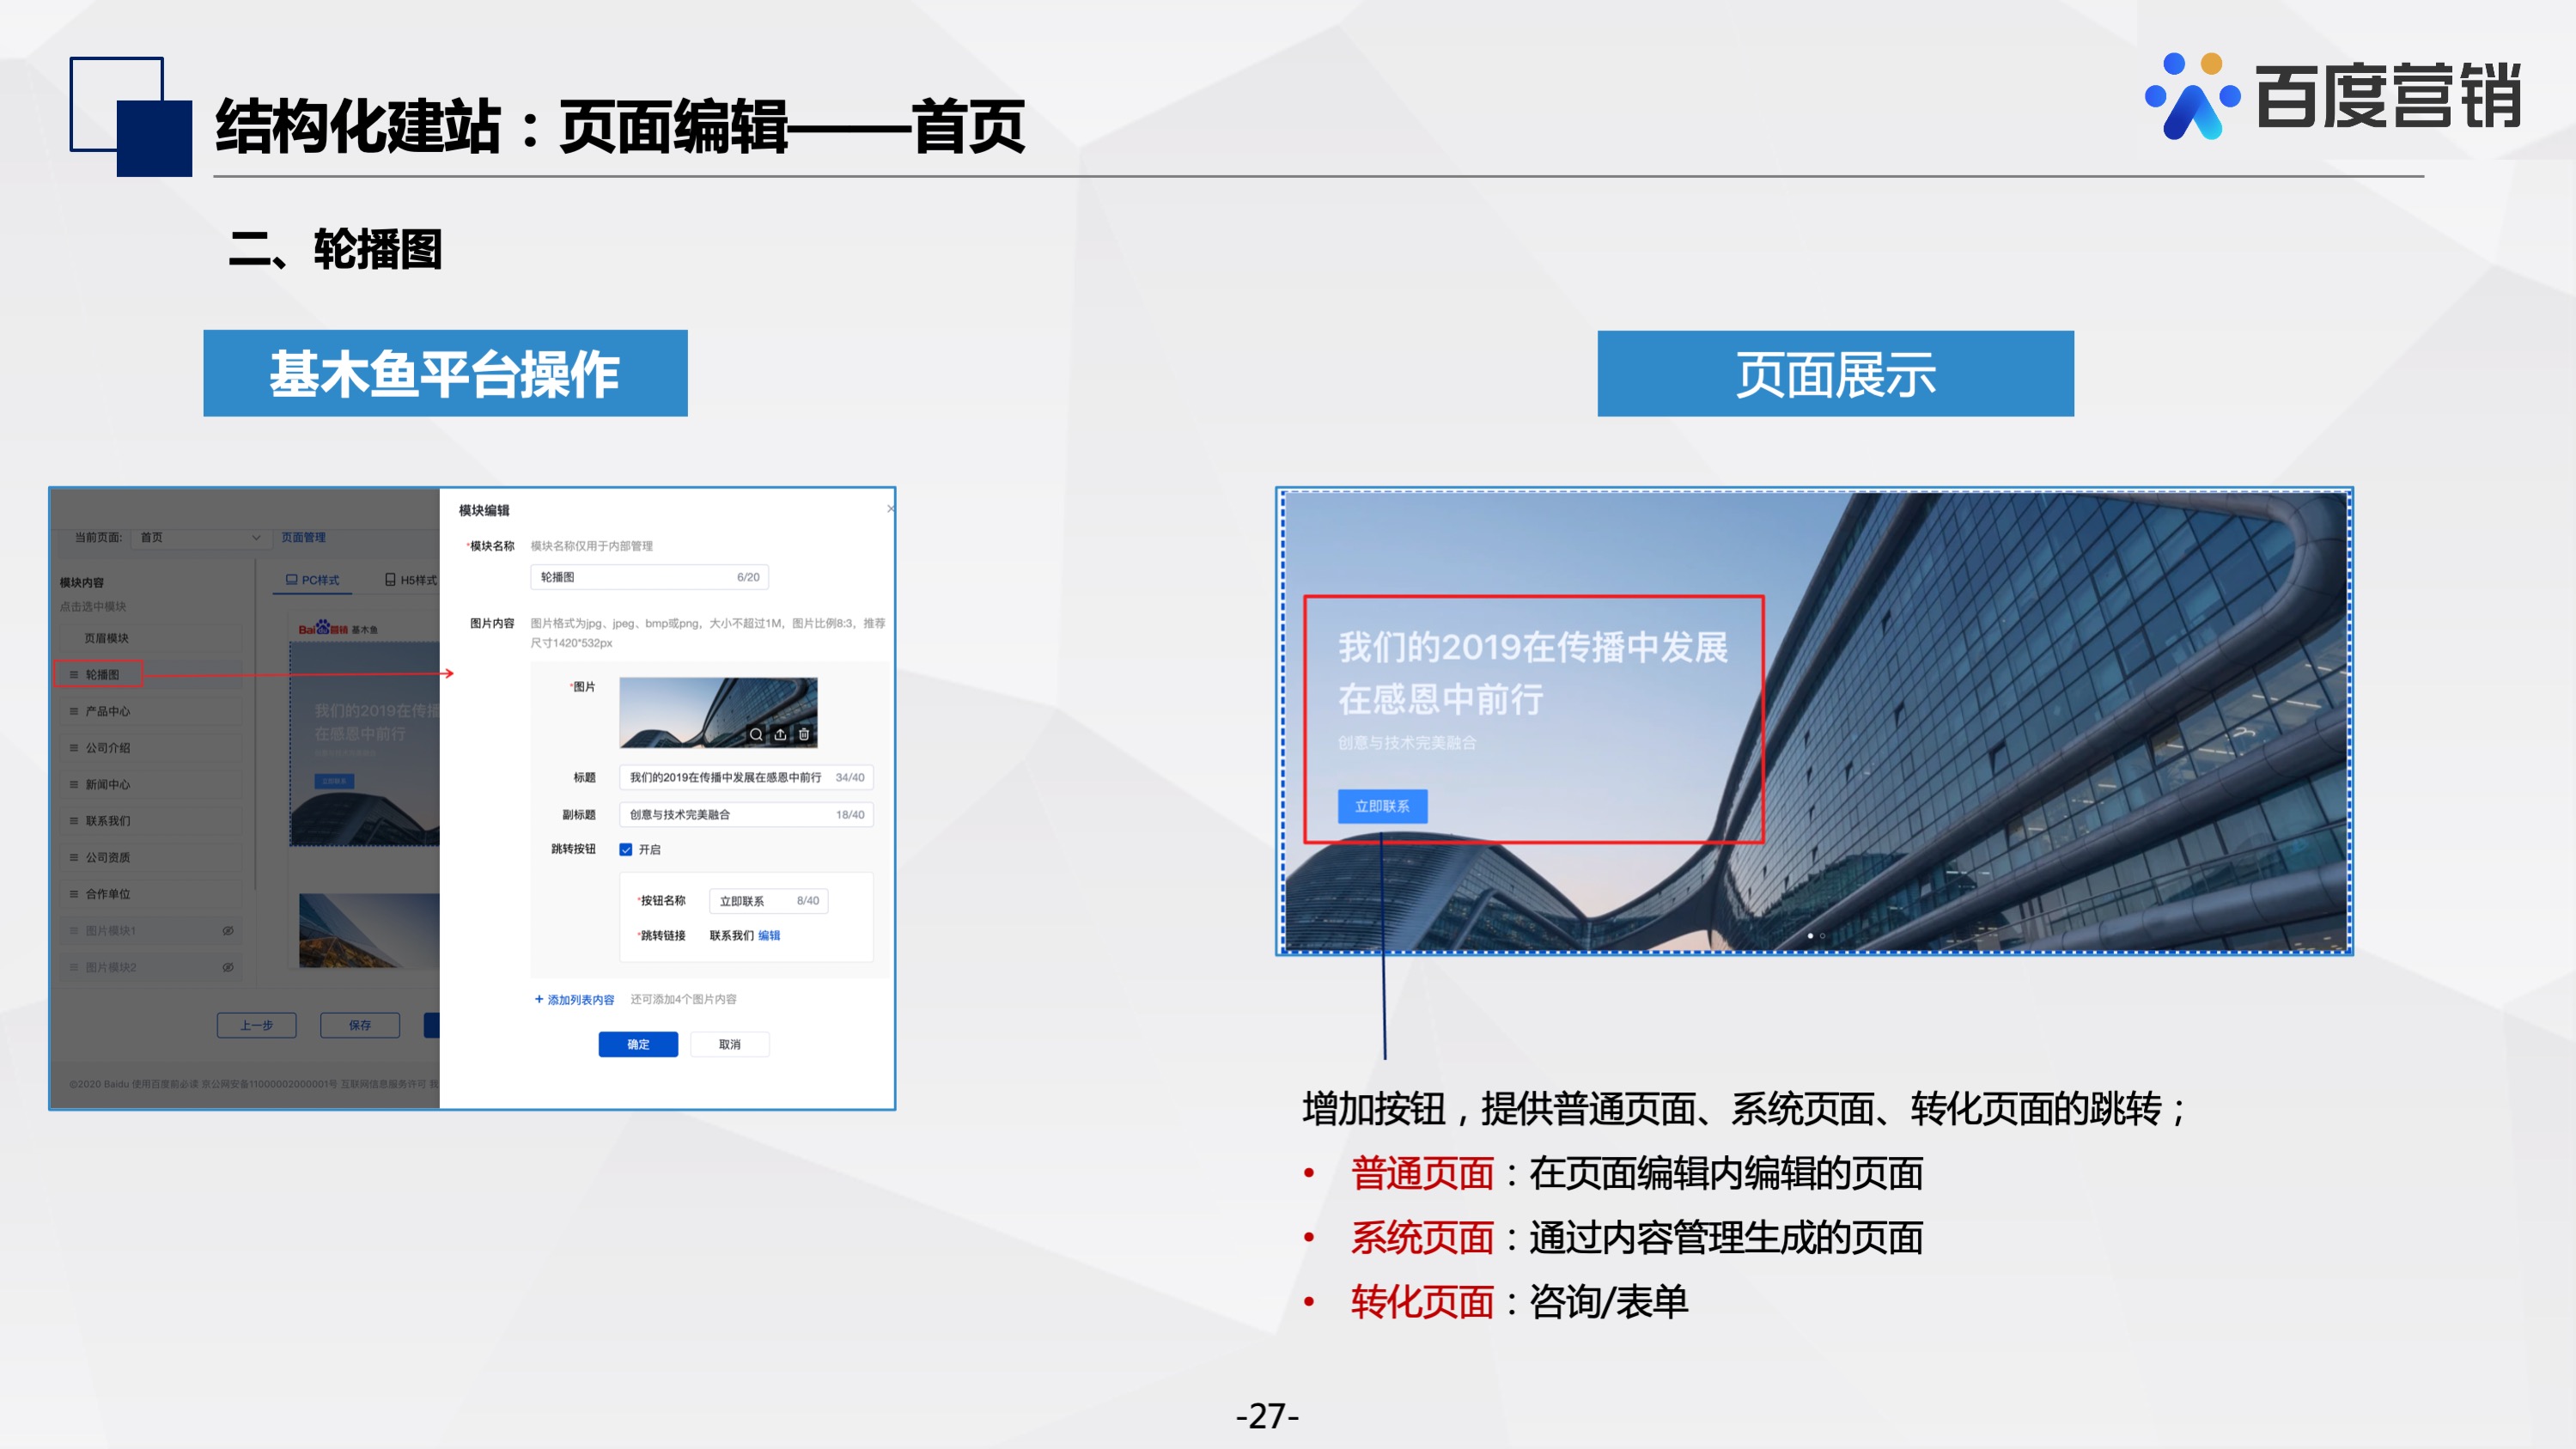Image resolution: width=2576 pixels, height=1449 pixels.
Task: Show hidden 图片模块2 via eye icon
Action: point(228,967)
